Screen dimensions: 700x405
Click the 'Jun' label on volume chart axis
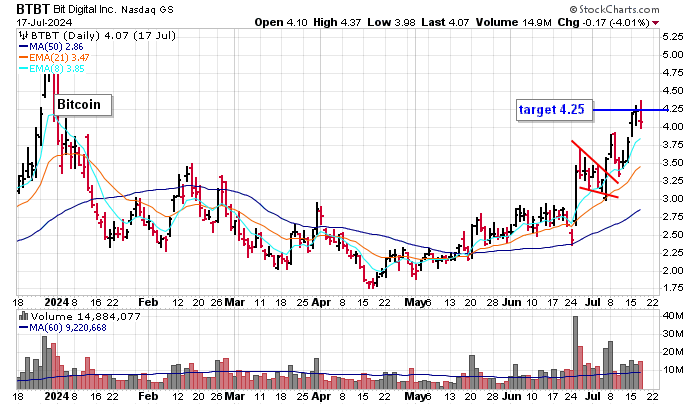pos(512,396)
